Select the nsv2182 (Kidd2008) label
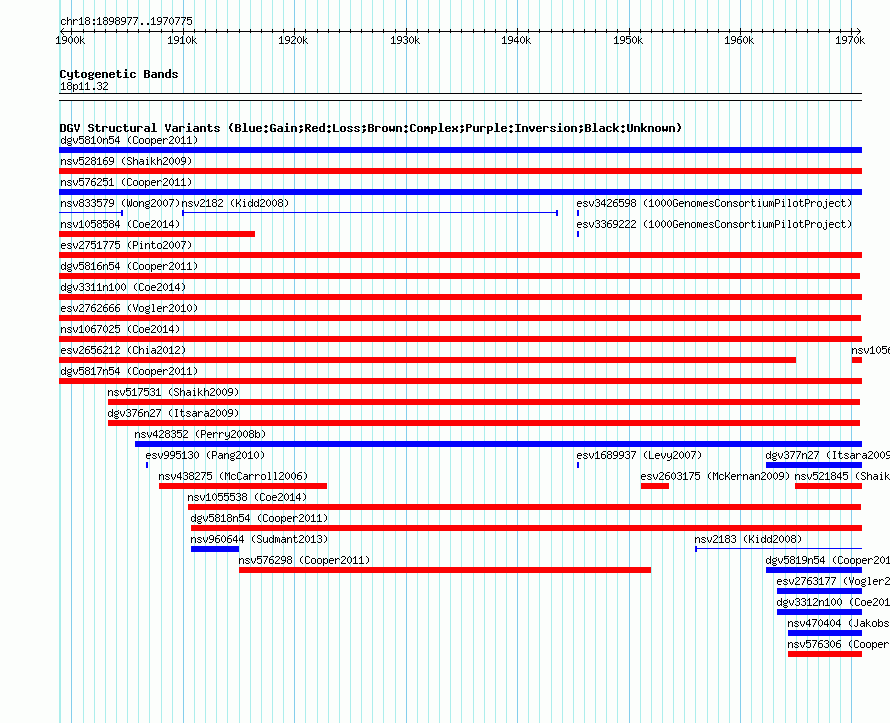This screenshot has height=723, width=890. (236, 203)
